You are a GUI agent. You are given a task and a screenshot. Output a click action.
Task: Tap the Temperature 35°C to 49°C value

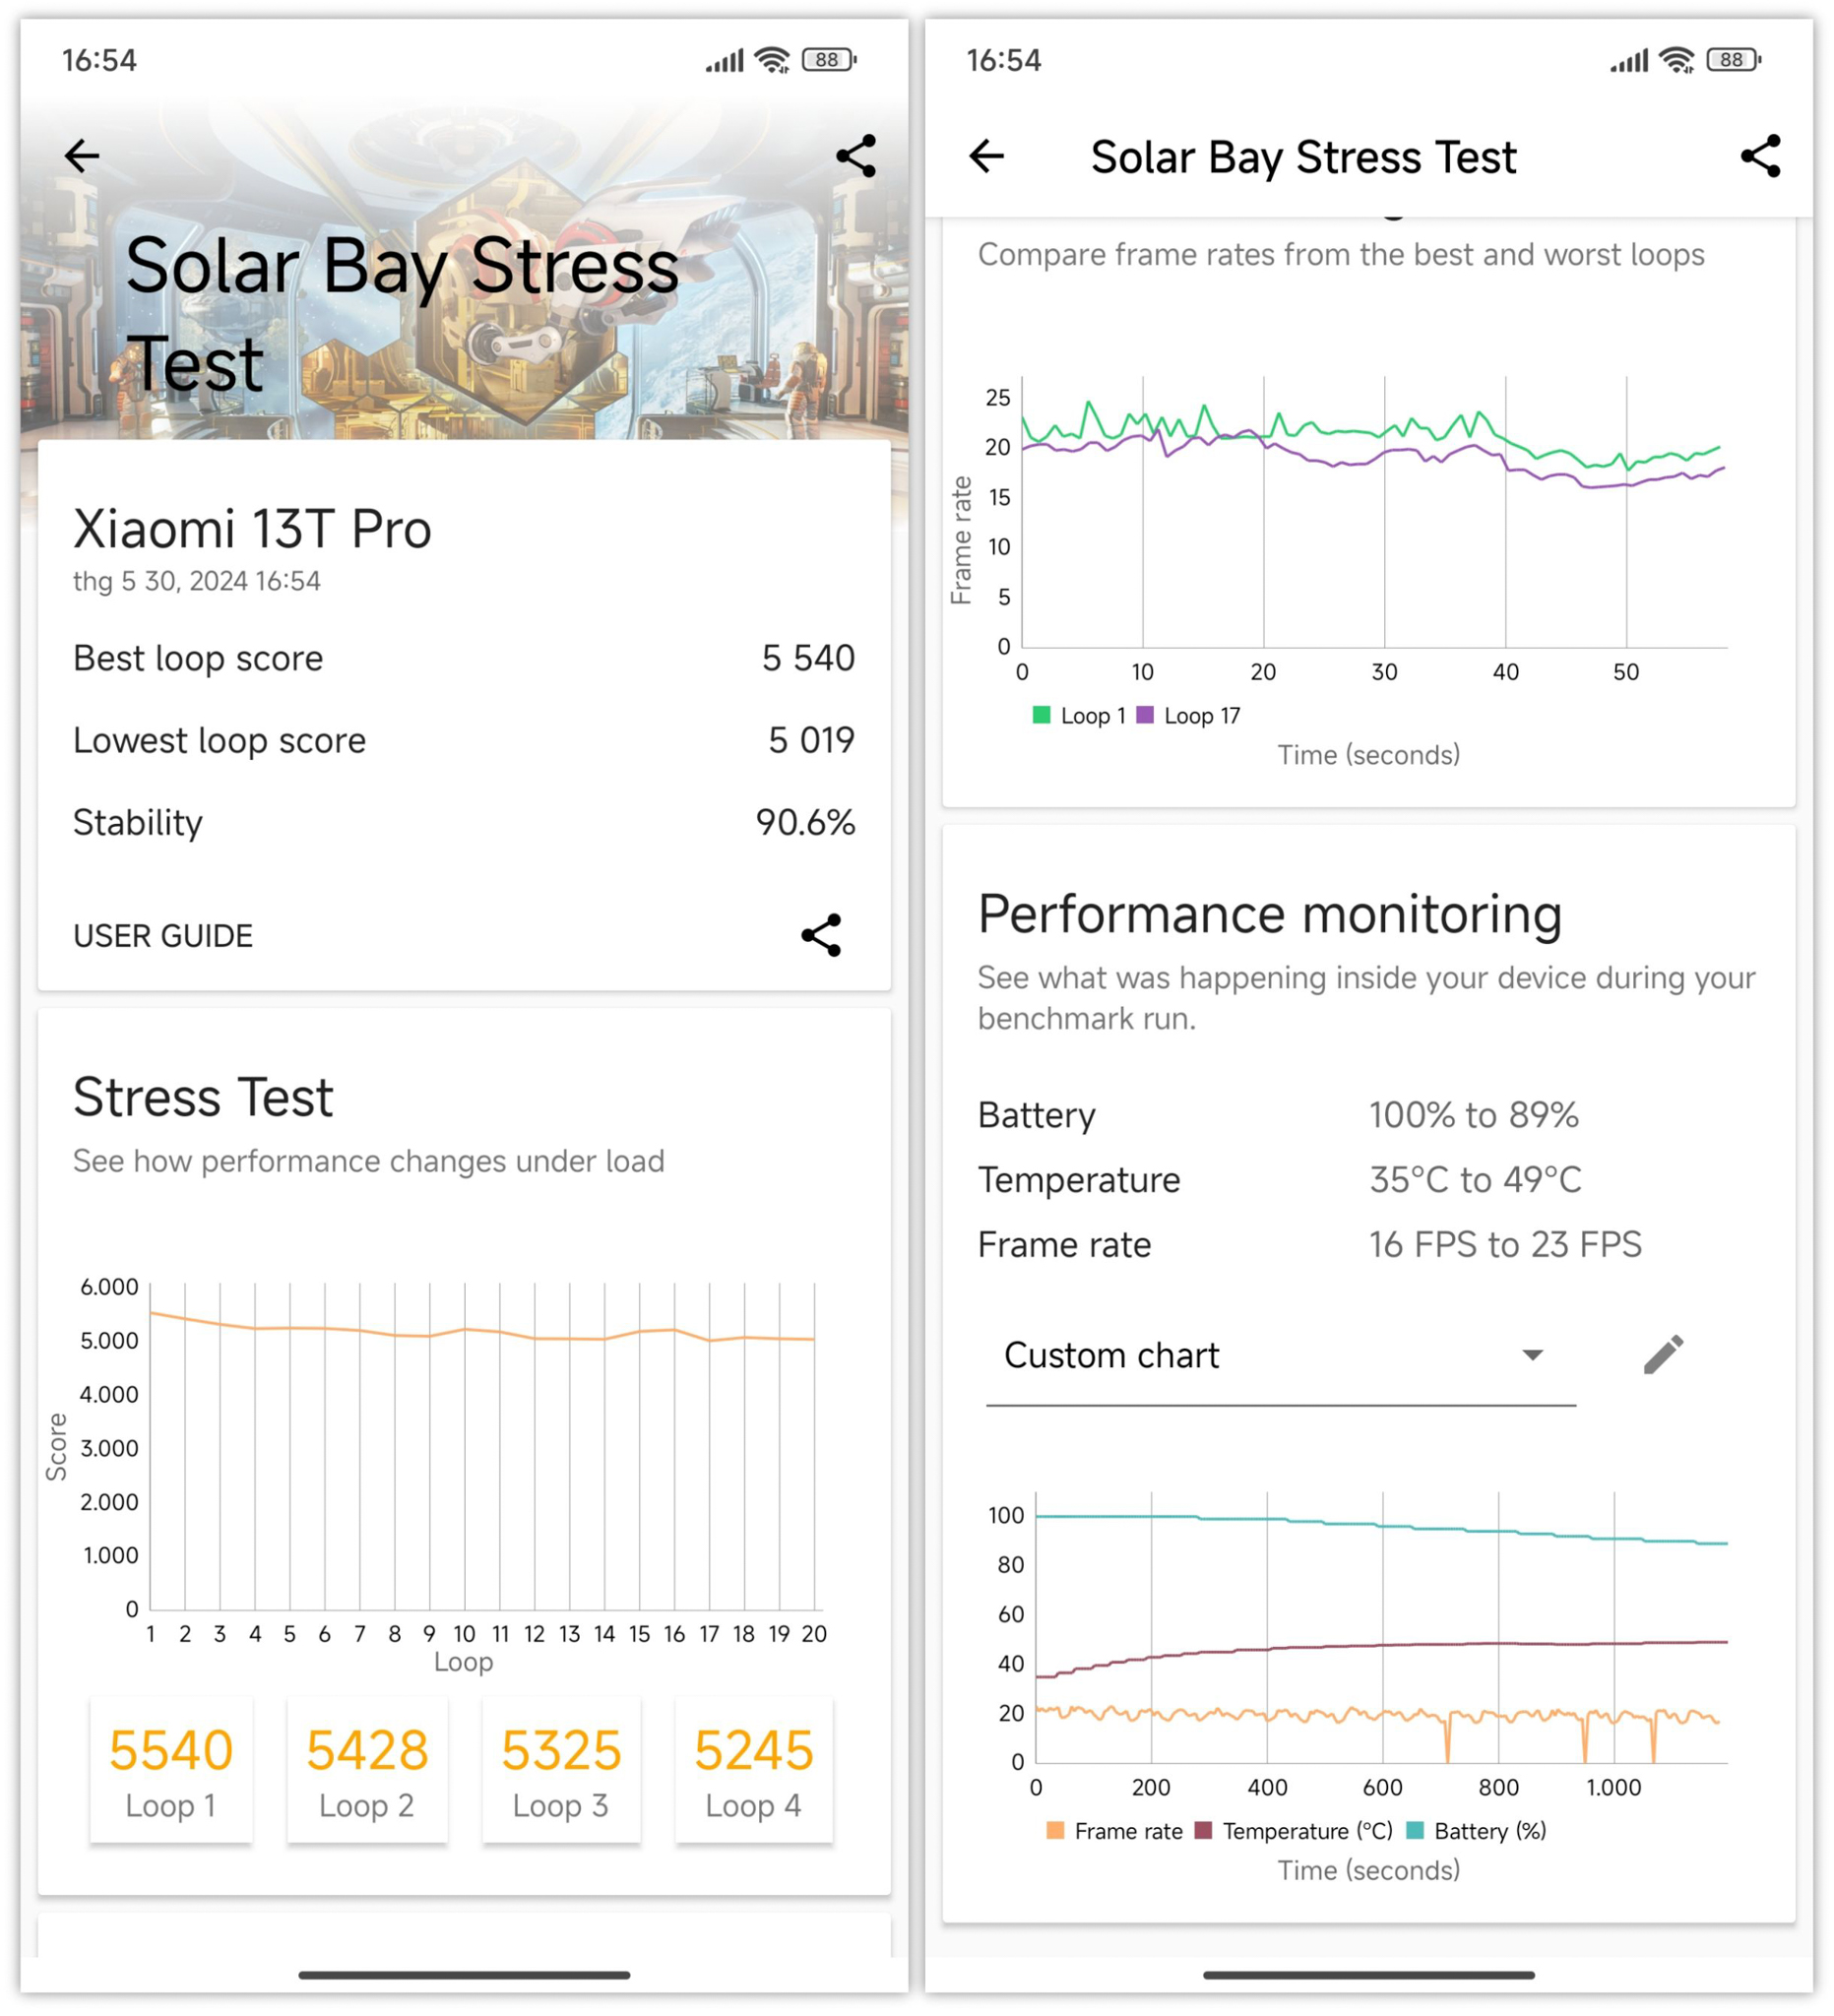tap(1476, 1180)
